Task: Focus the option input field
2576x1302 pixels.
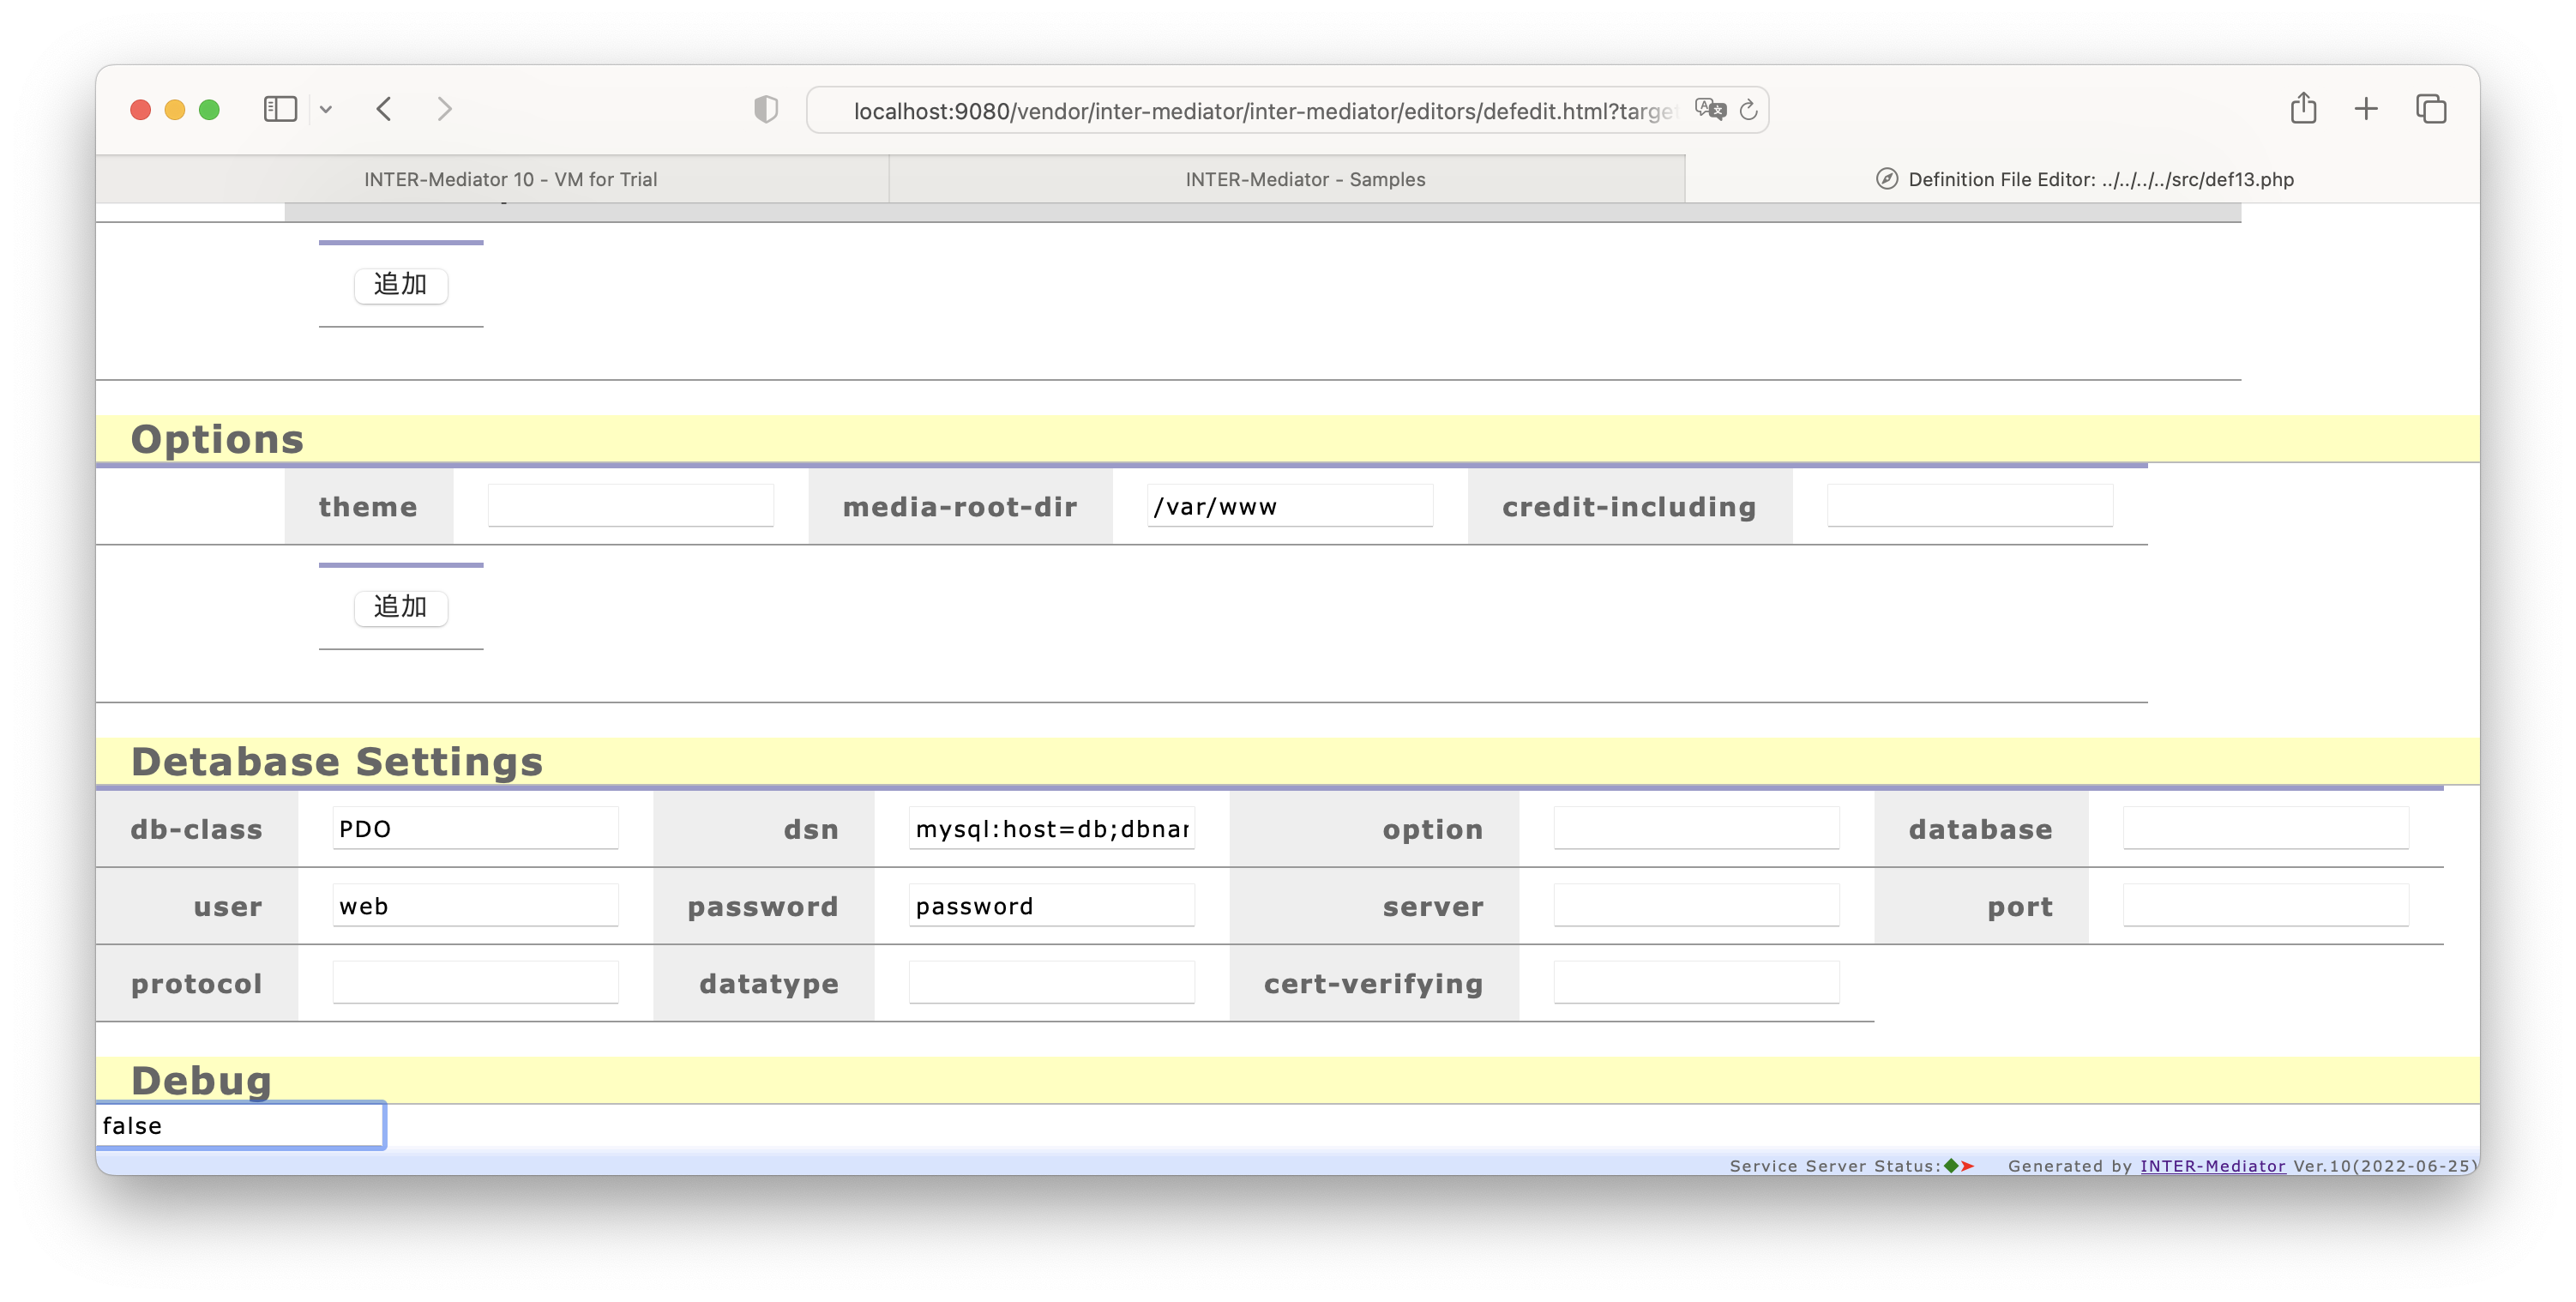Action: point(1696,828)
